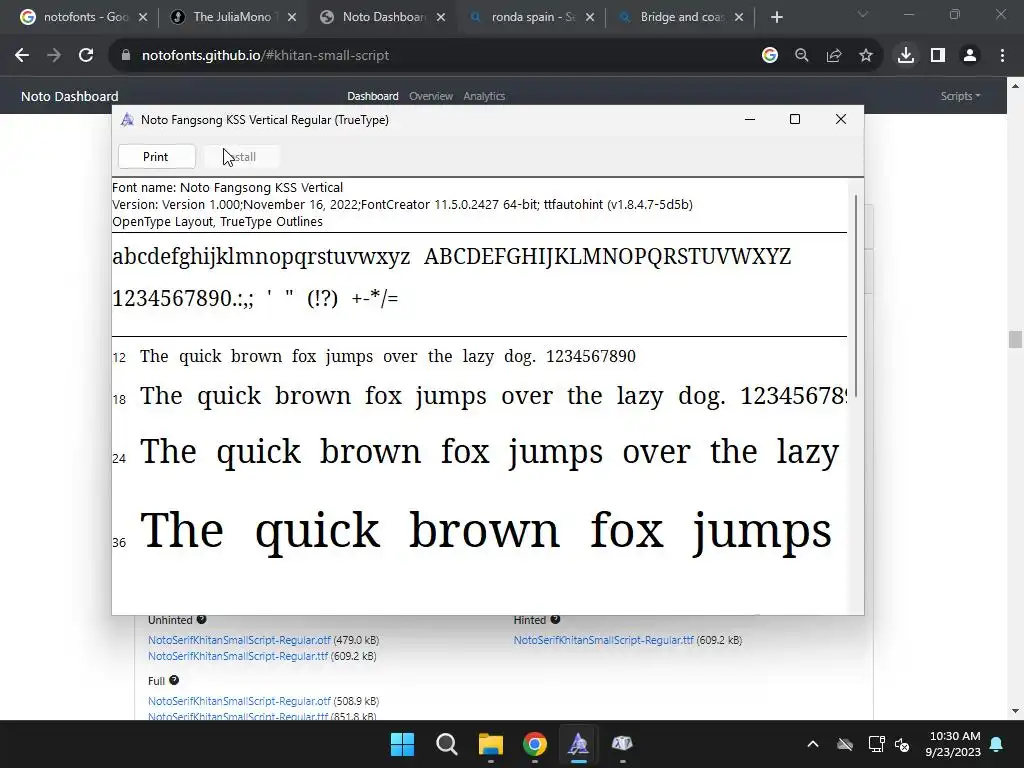Switch to the notofonts Google tab
This screenshot has width=1024, height=768.
coord(86,17)
